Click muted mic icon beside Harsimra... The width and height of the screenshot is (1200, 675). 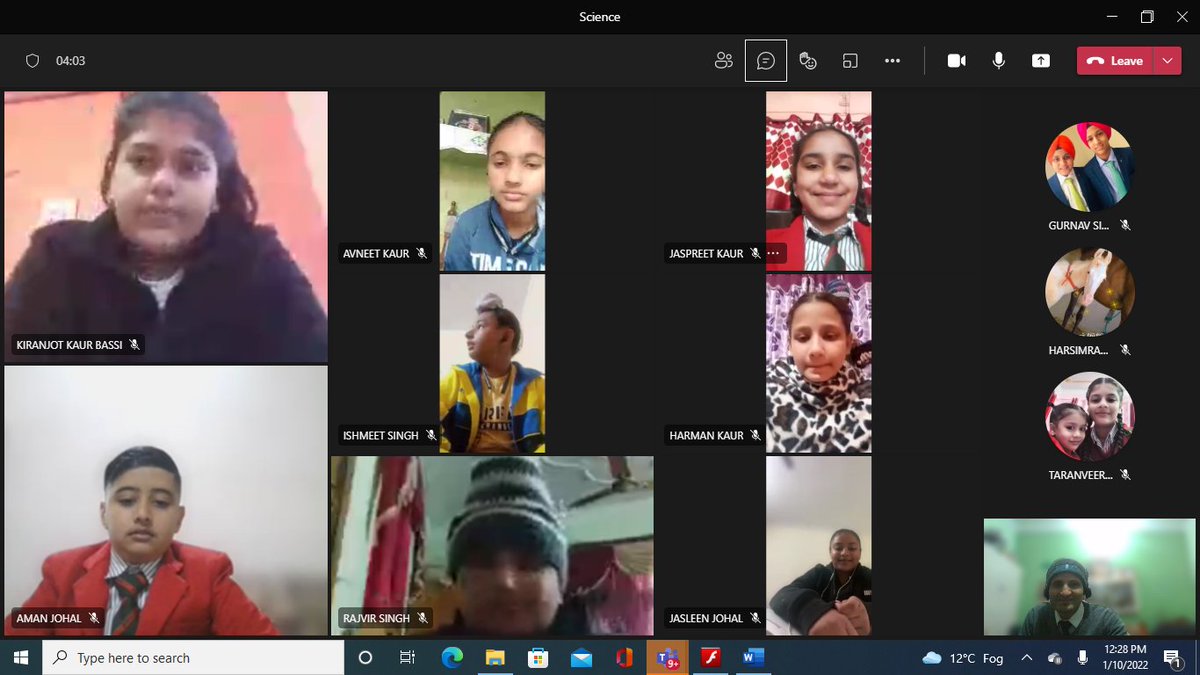coord(1125,350)
